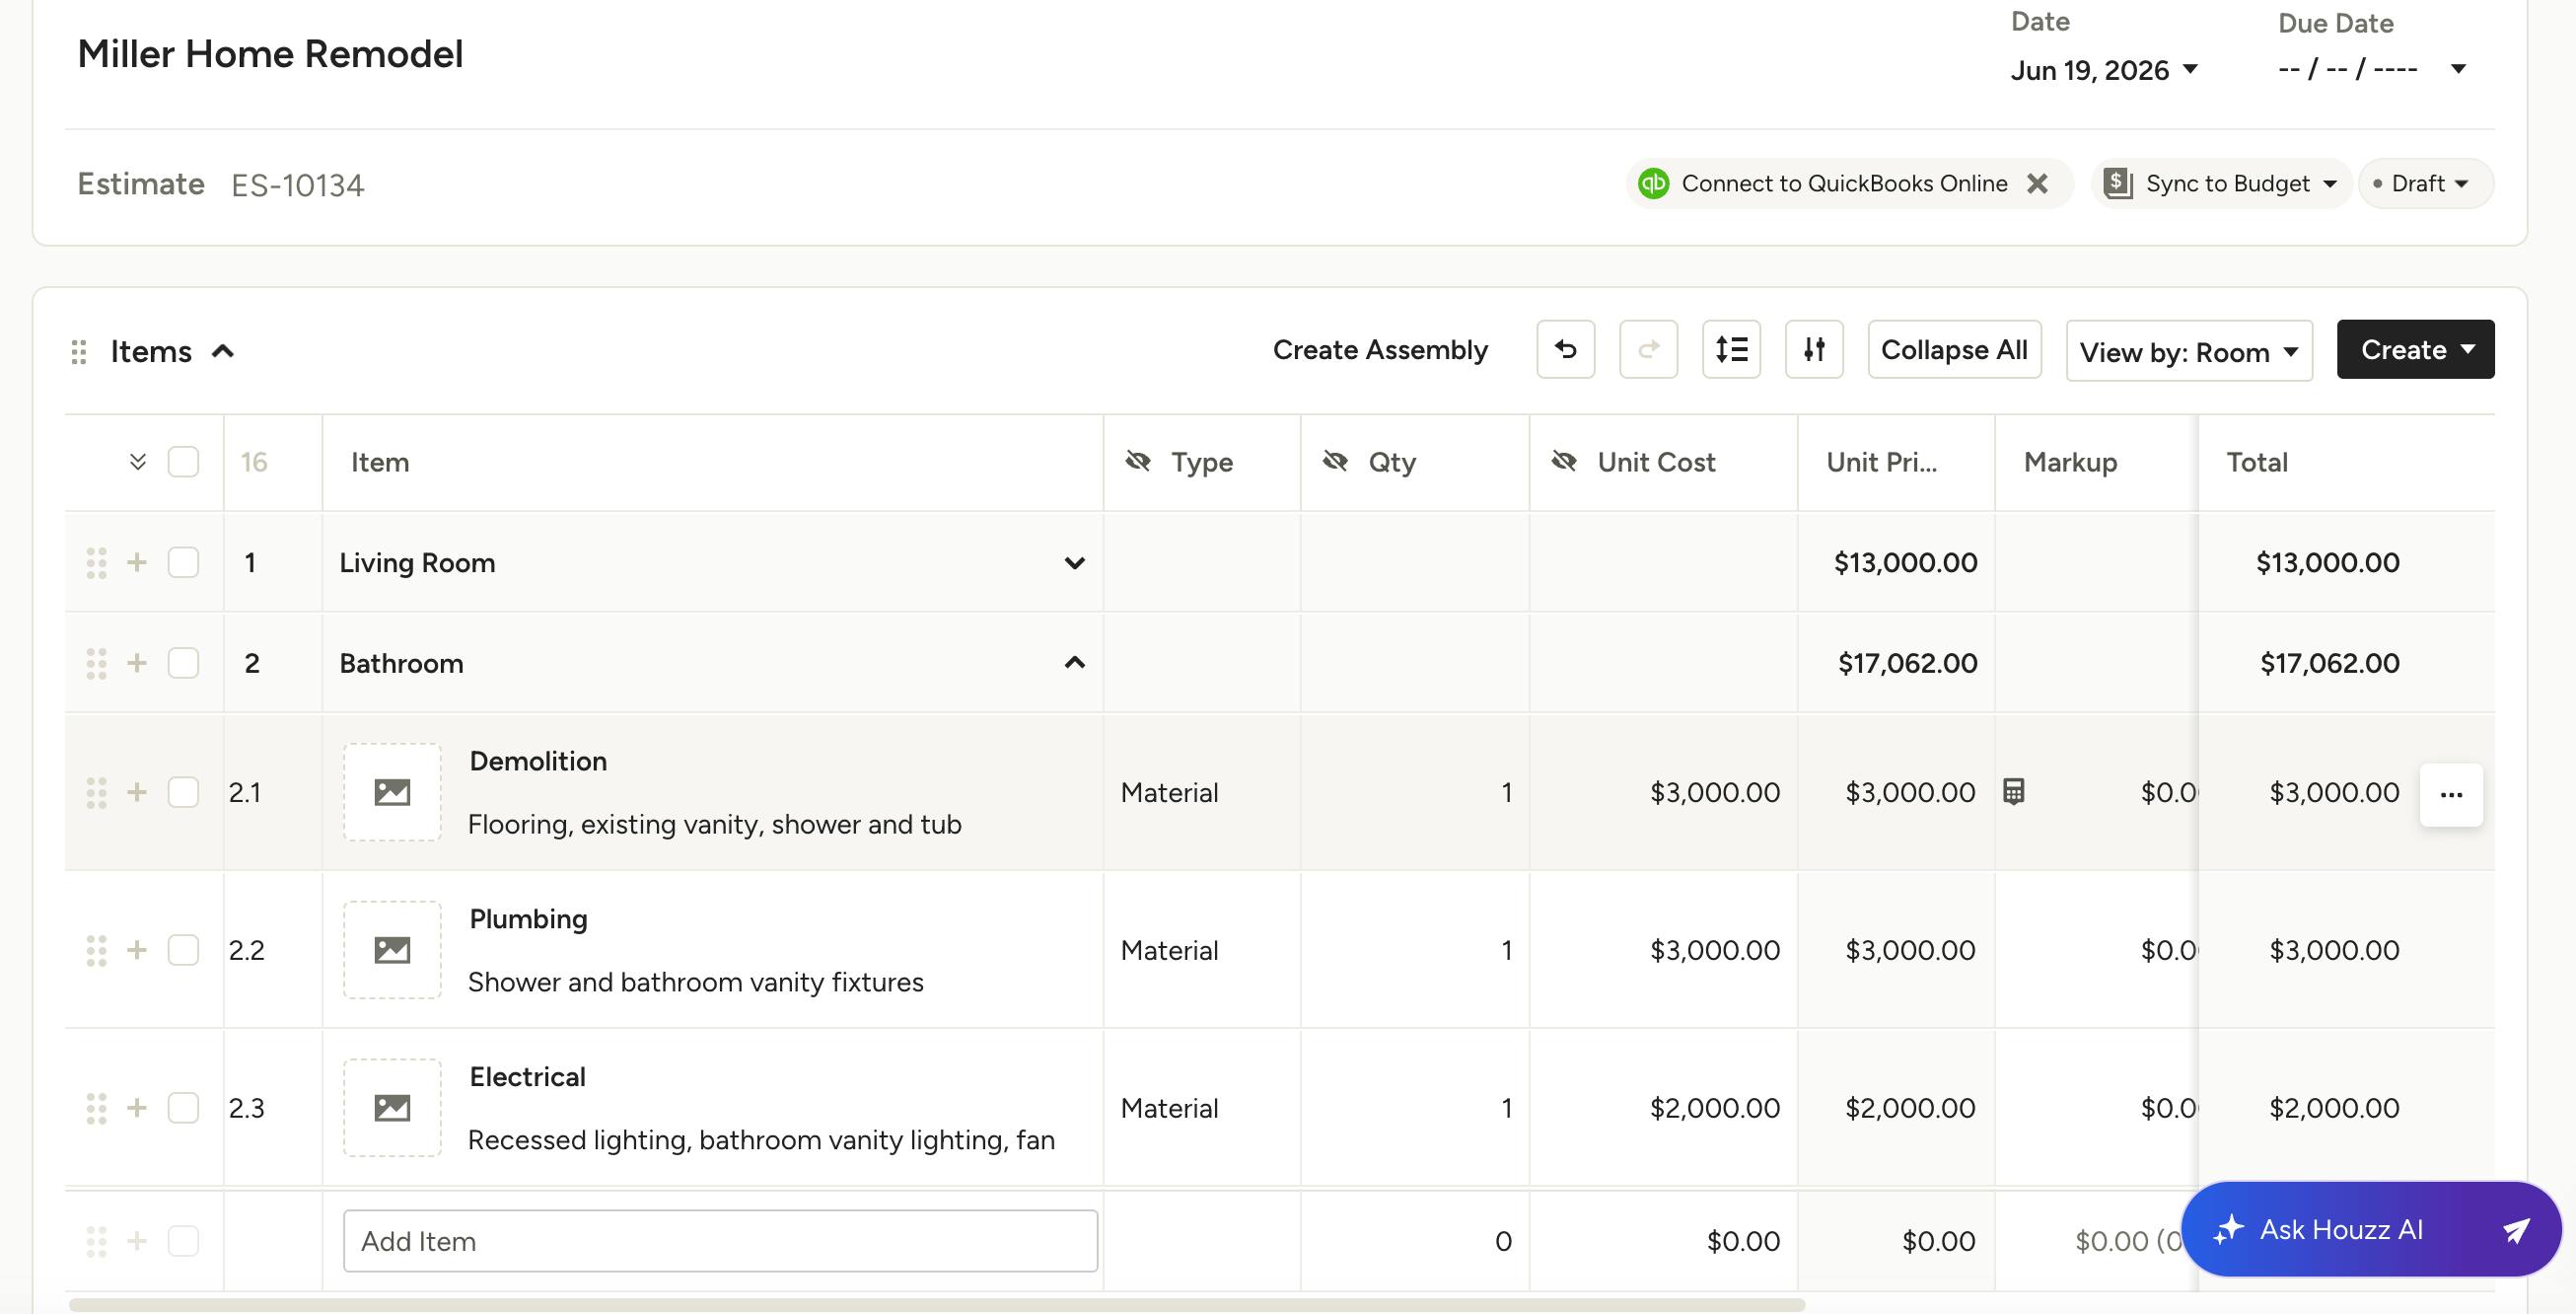Click the horizontal scrollbar under the table
The width and height of the screenshot is (2576, 1314).
(x=936, y=1304)
